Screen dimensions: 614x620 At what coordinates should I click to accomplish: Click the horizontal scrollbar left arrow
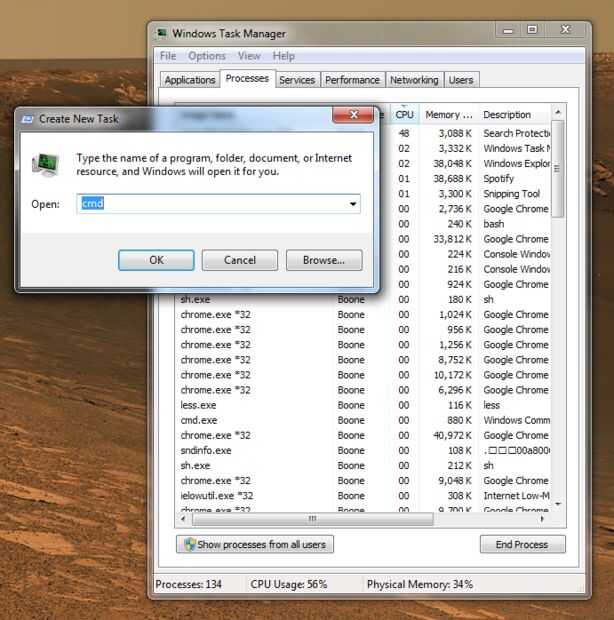[183, 519]
